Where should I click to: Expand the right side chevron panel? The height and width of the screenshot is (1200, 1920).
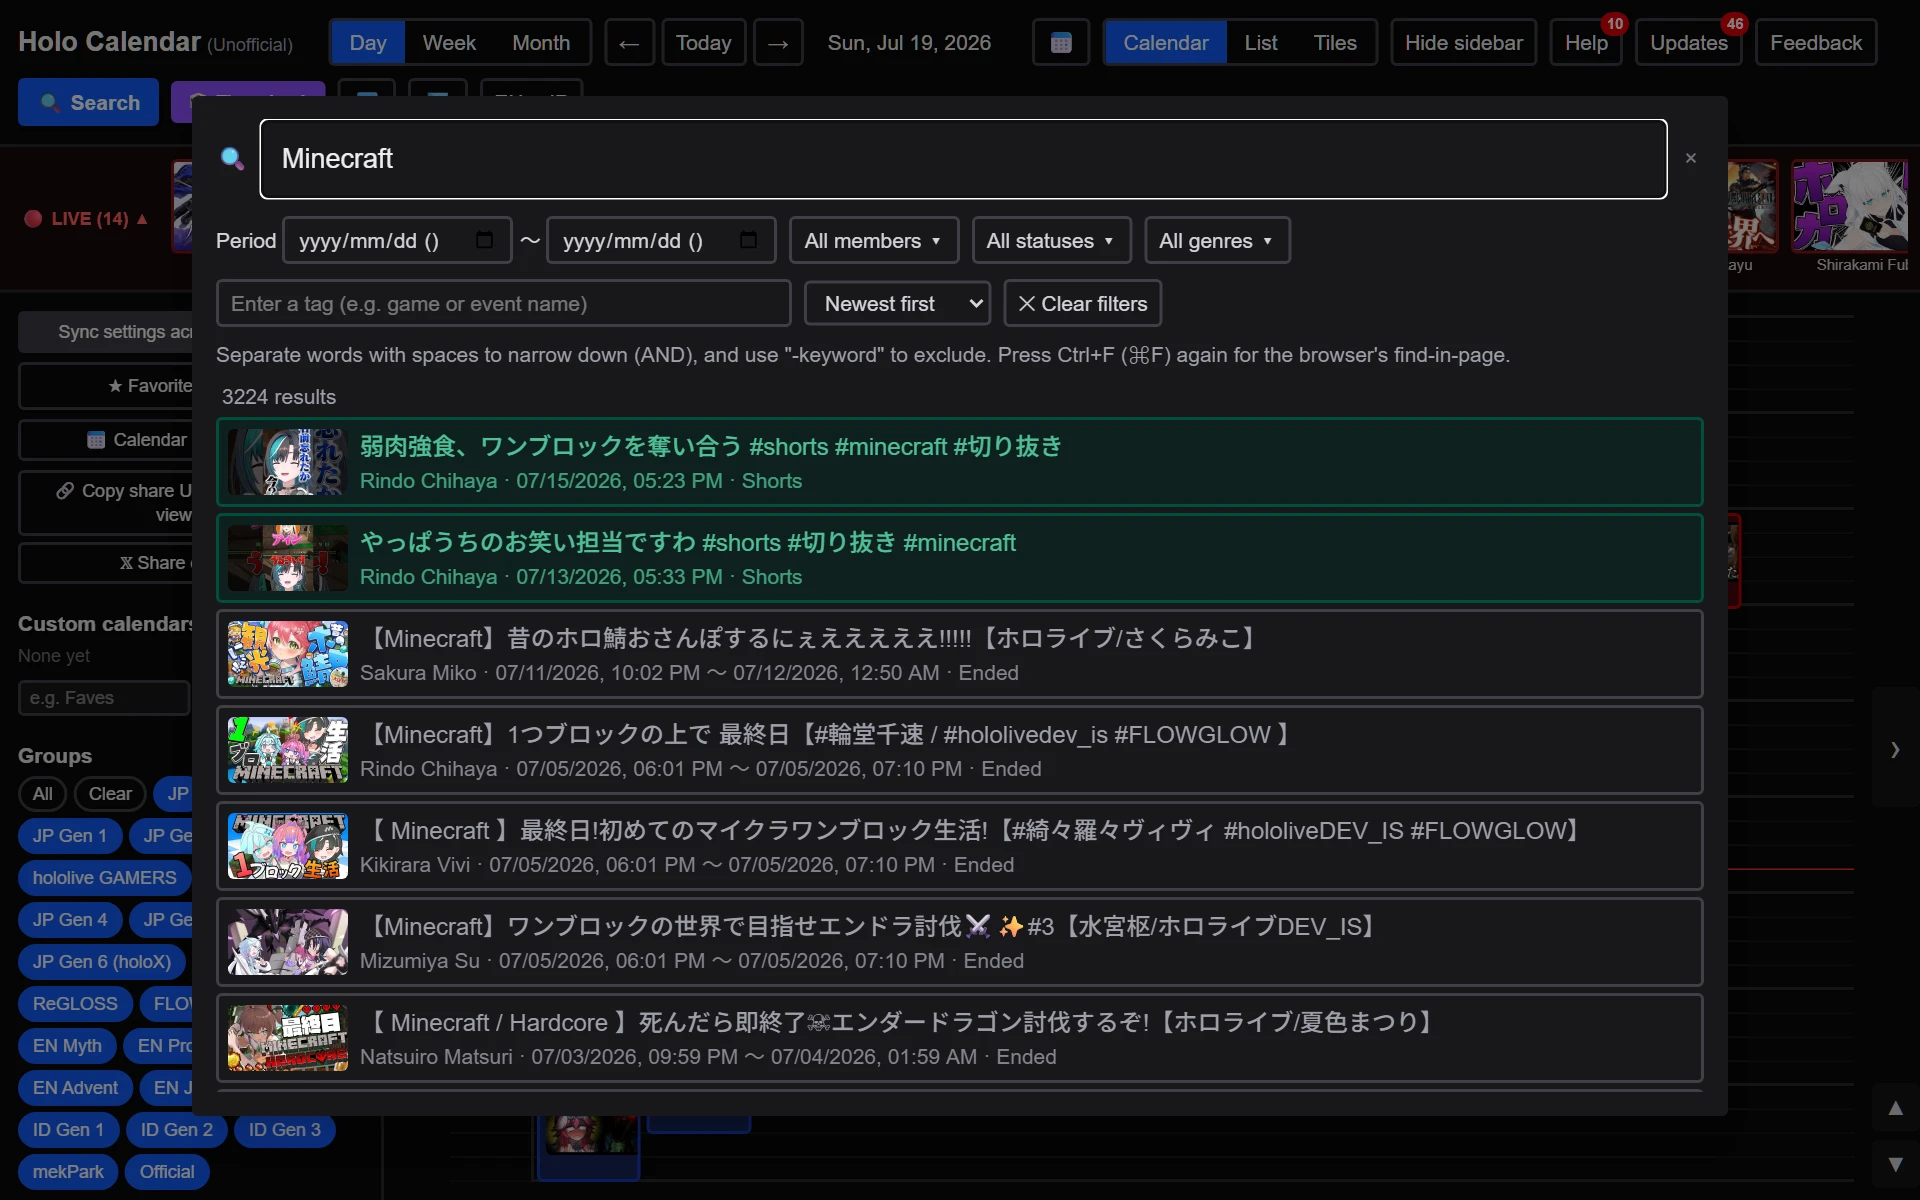[x=1895, y=749]
